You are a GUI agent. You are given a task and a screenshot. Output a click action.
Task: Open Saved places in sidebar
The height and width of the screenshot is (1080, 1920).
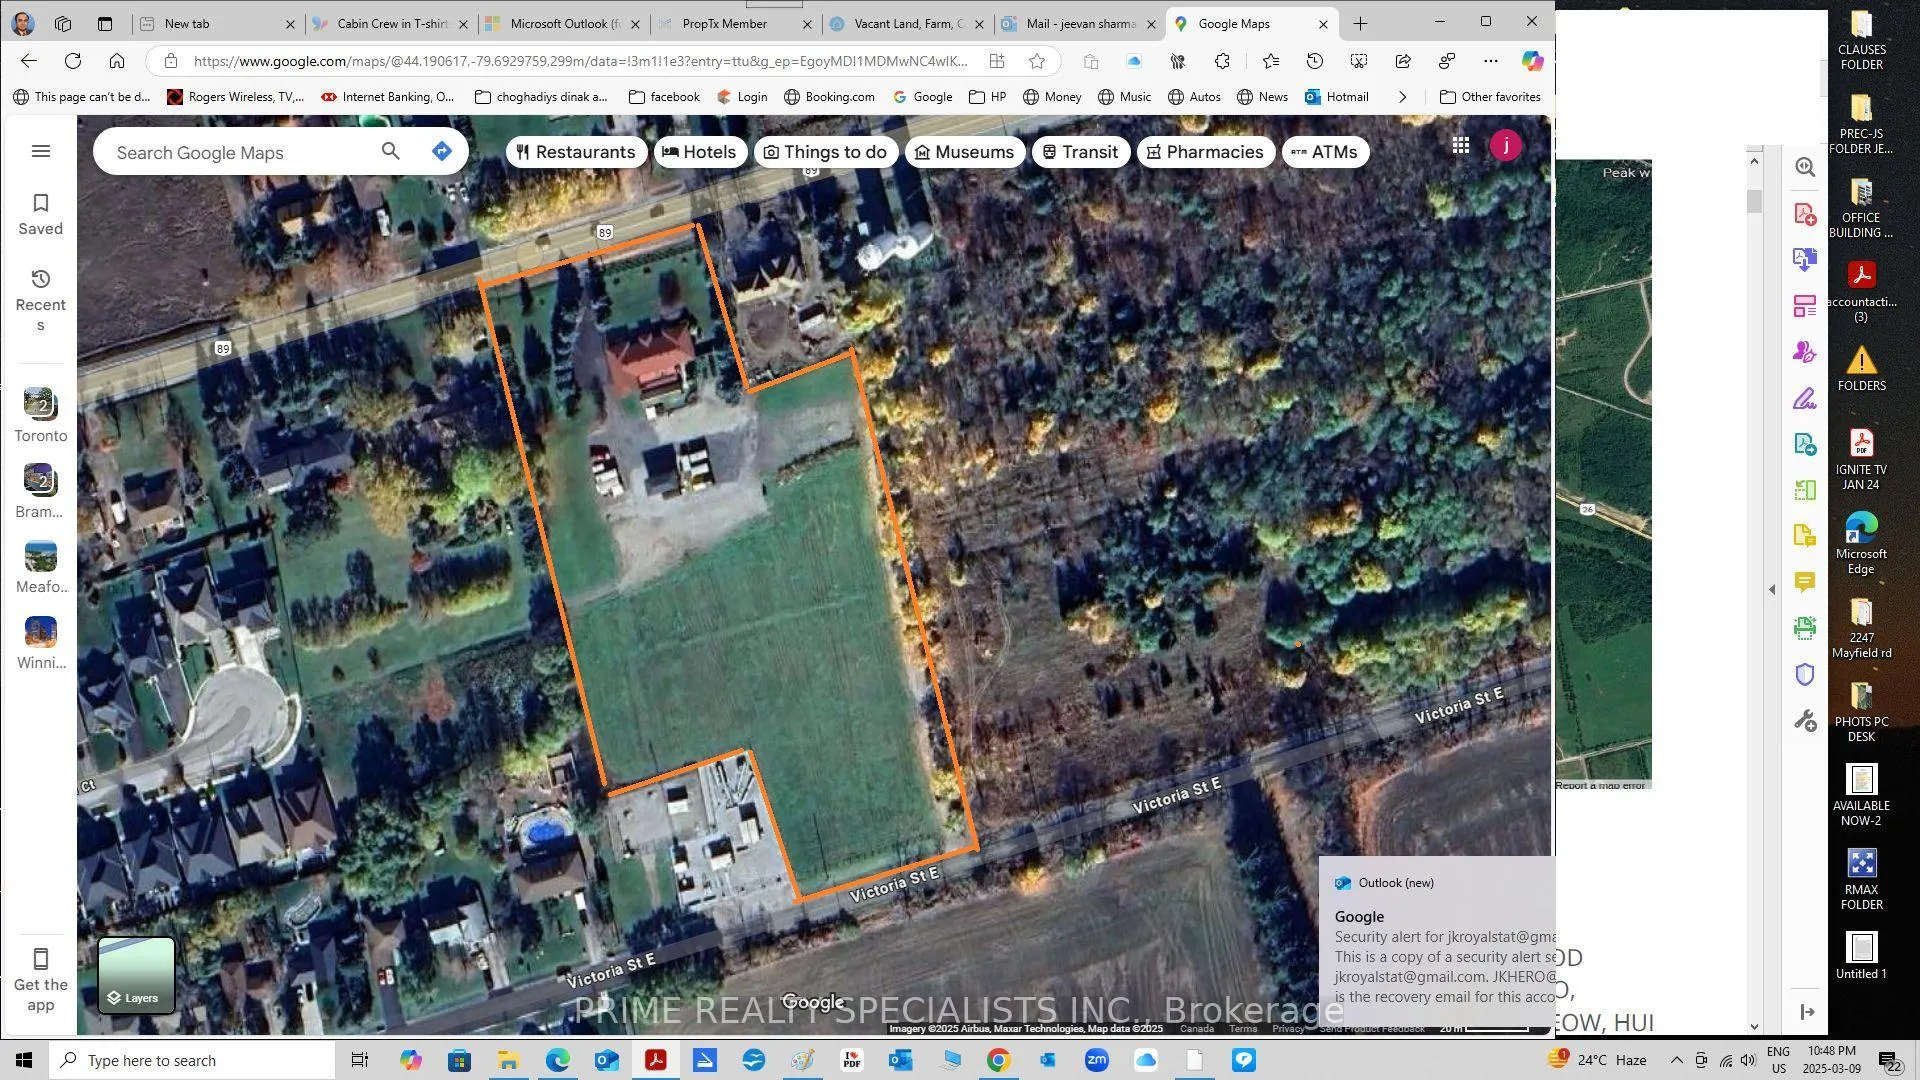(41, 215)
